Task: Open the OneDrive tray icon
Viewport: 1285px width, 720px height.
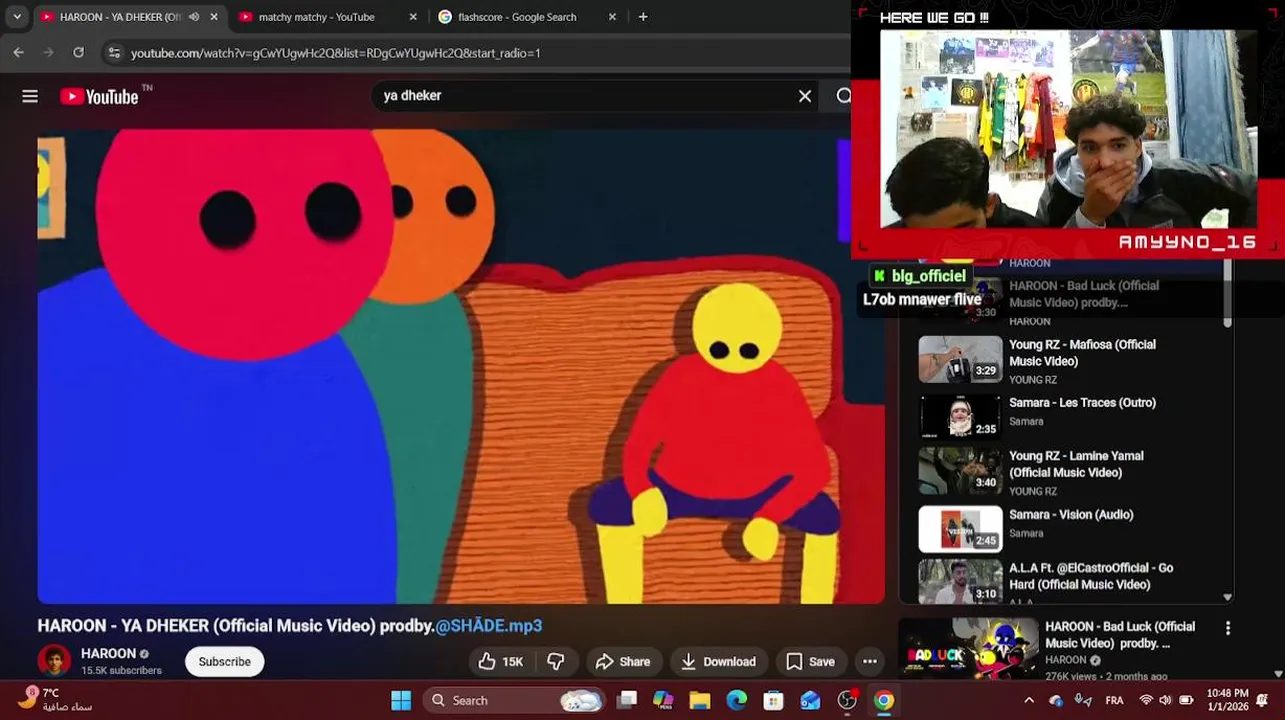Action: [x=1056, y=700]
